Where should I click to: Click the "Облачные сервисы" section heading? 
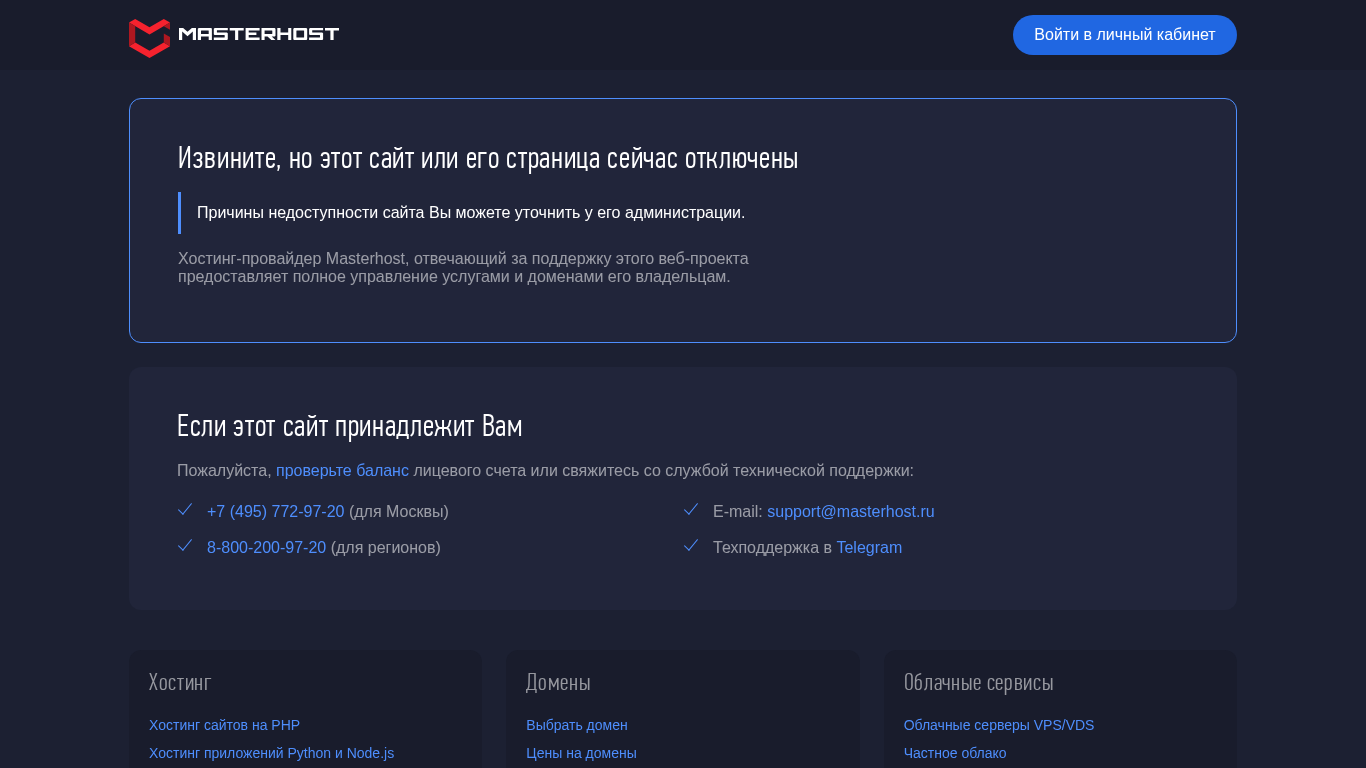click(x=979, y=682)
